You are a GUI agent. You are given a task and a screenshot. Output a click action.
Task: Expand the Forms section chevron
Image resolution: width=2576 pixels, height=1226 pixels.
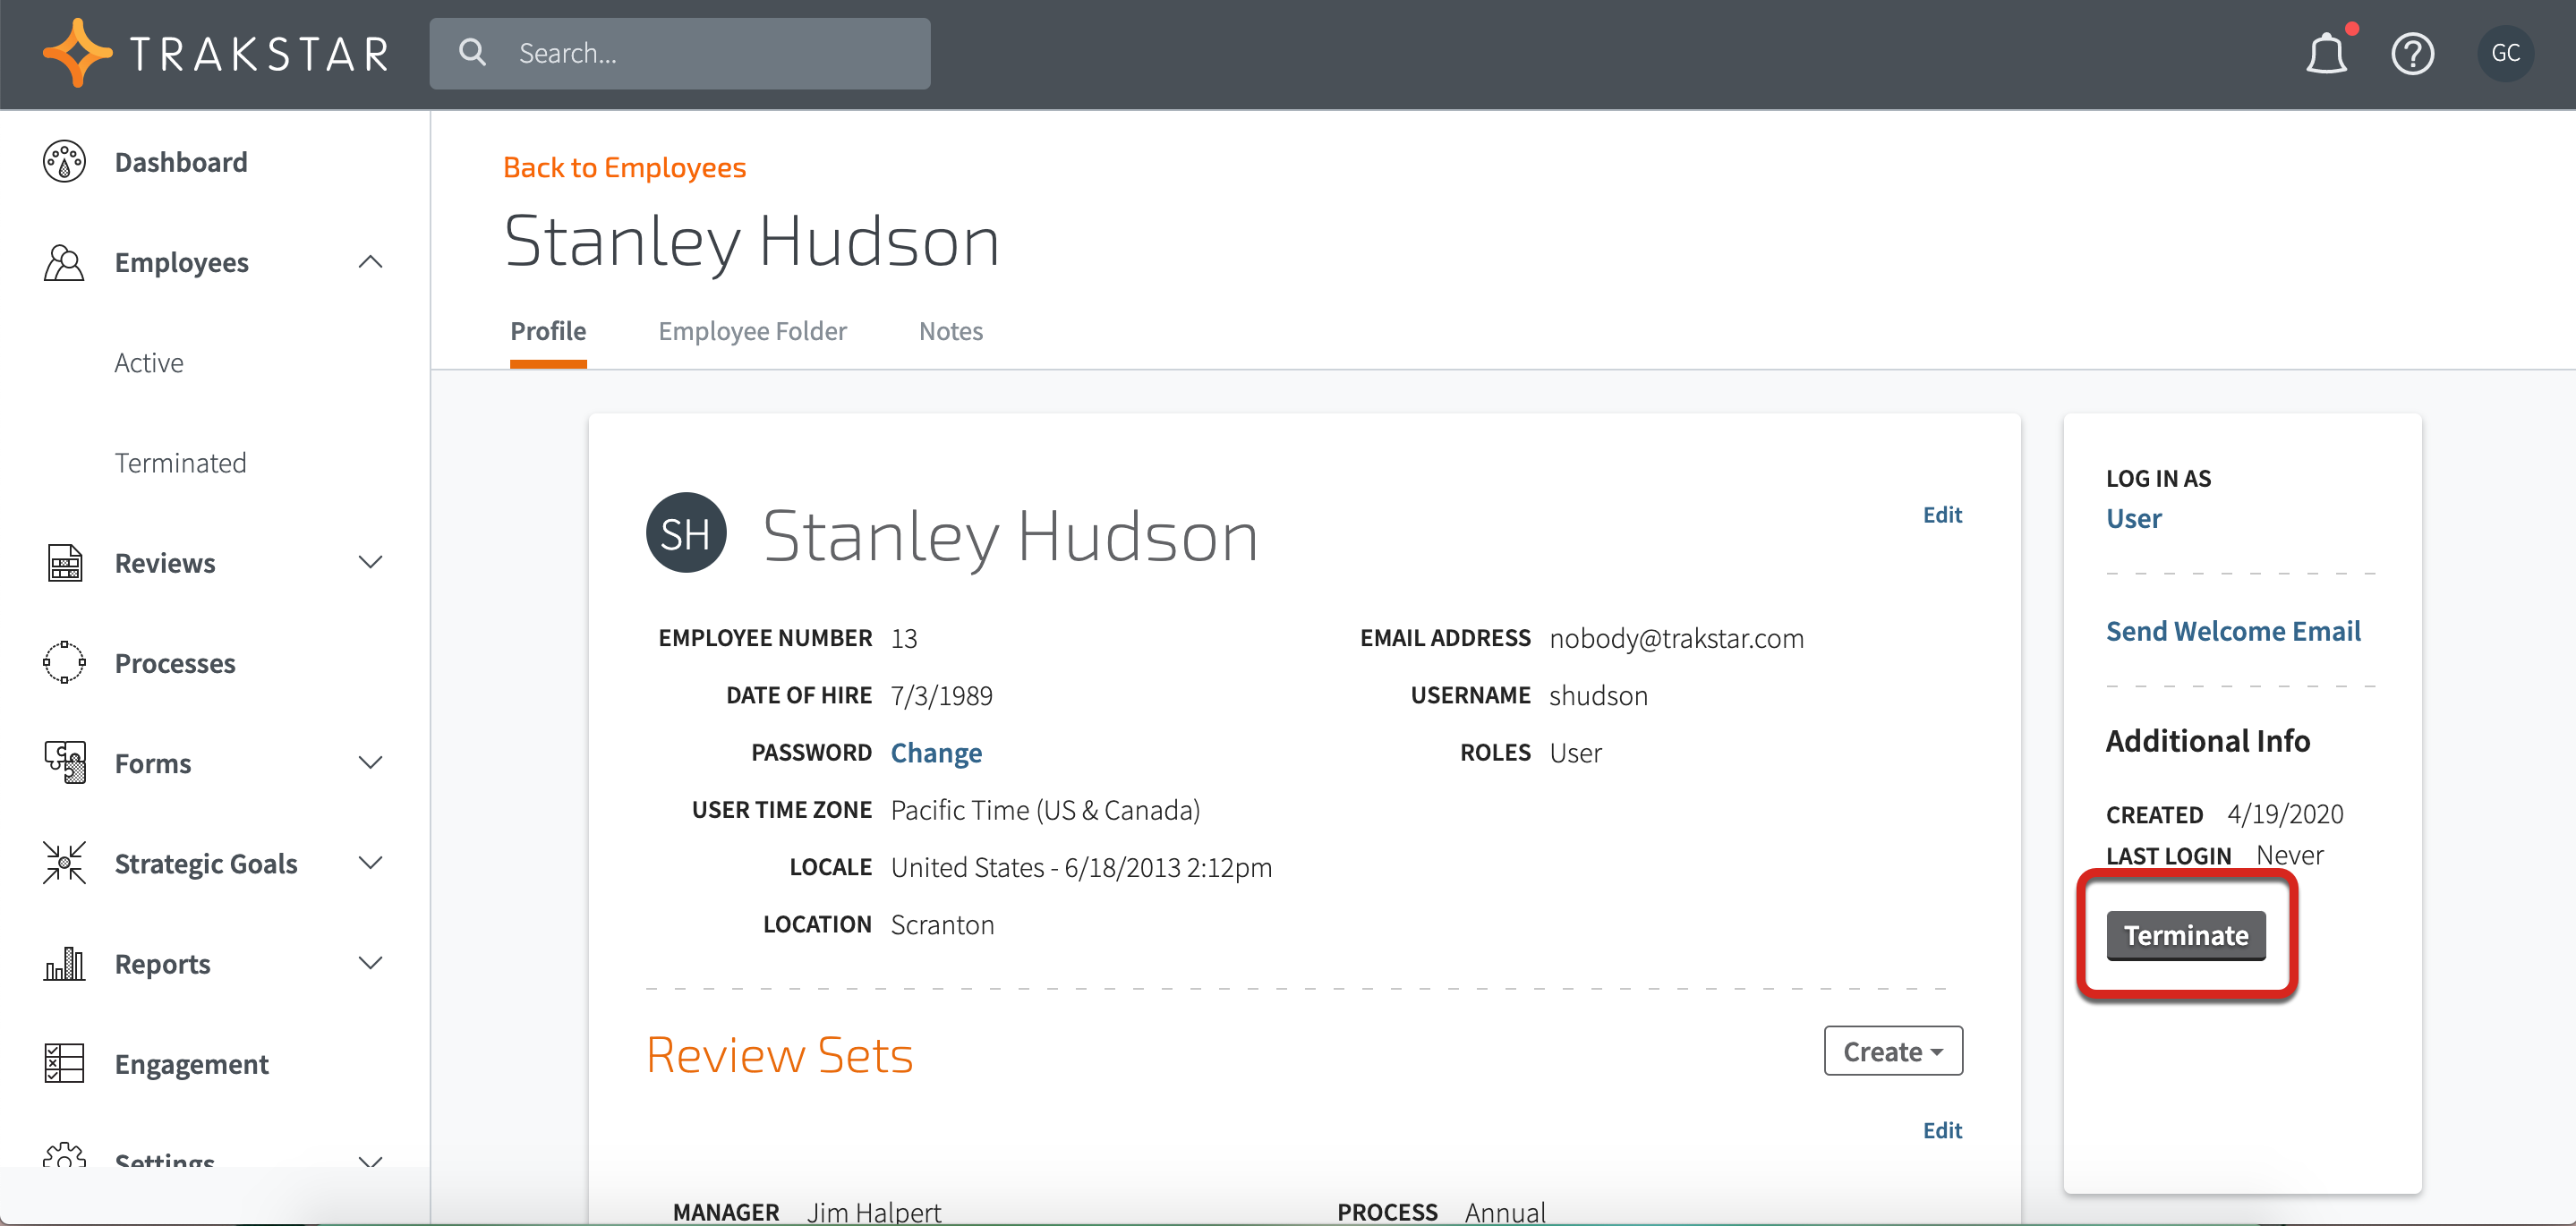click(x=370, y=762)
